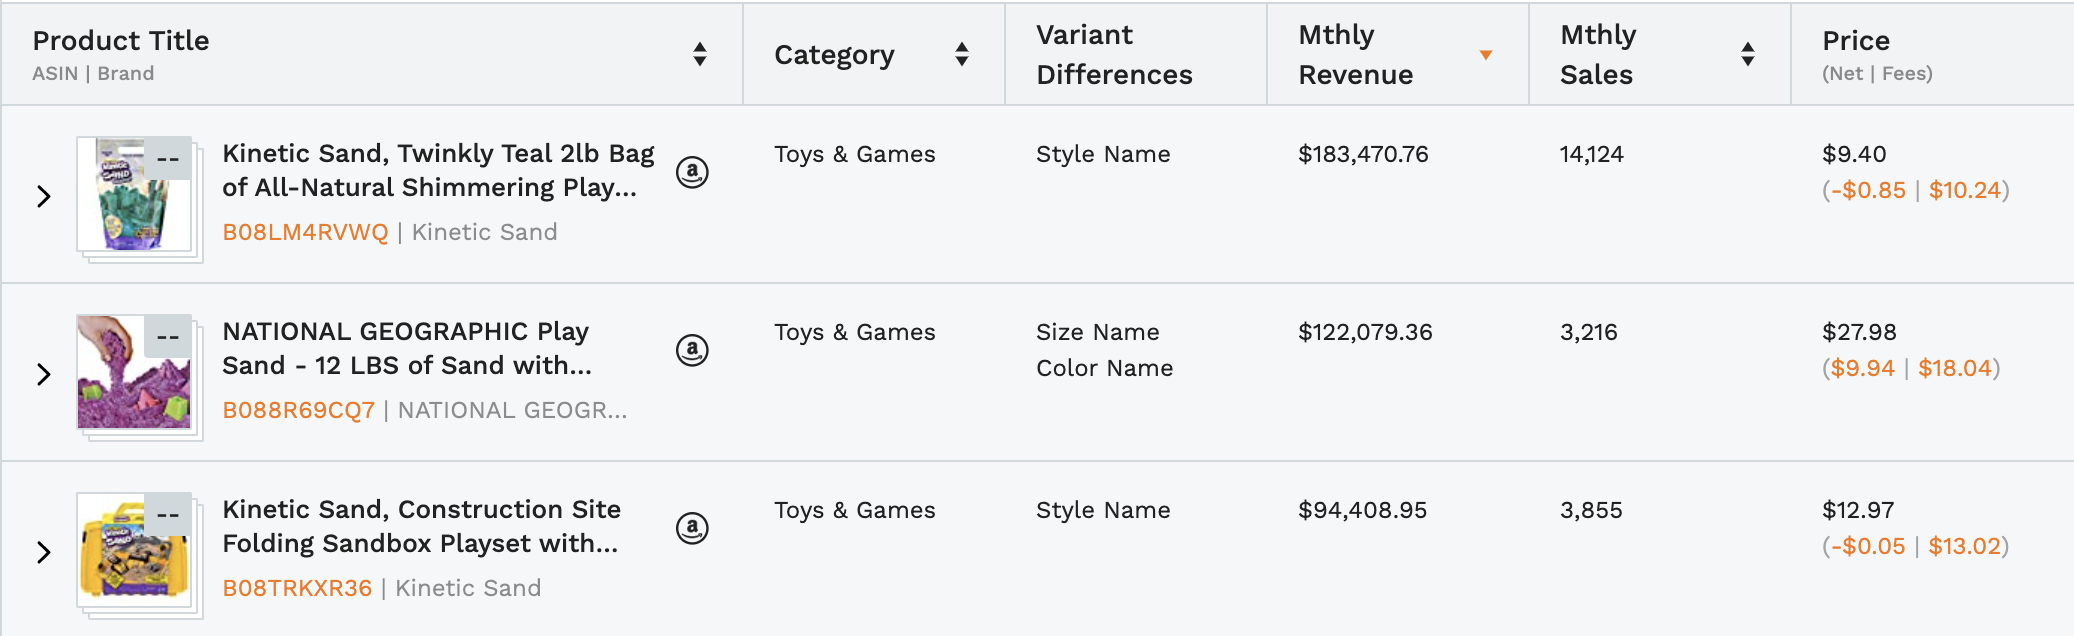
Task: Click the Price column header
Action: (x=1856, y=41)
